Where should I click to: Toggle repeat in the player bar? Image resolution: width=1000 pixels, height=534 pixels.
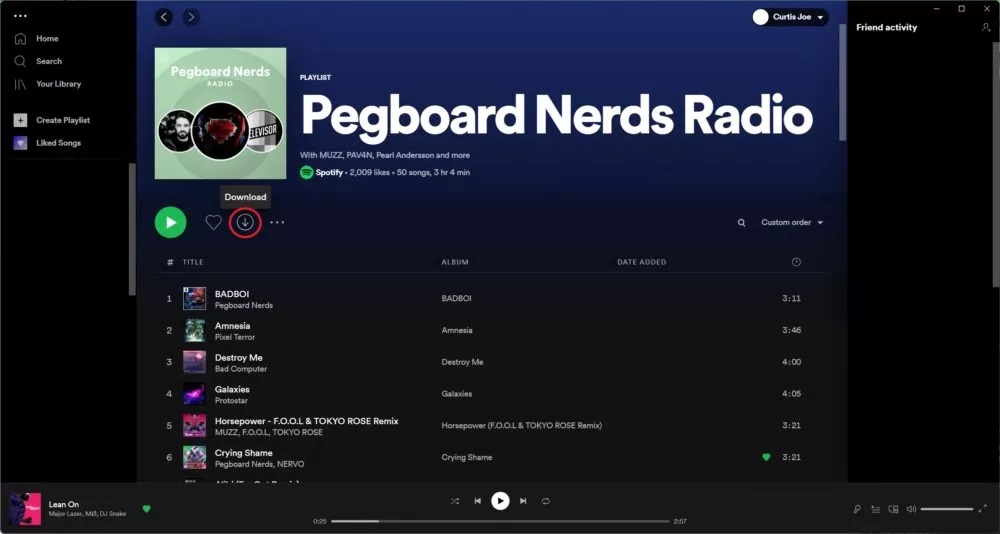(x=546, y=501)
